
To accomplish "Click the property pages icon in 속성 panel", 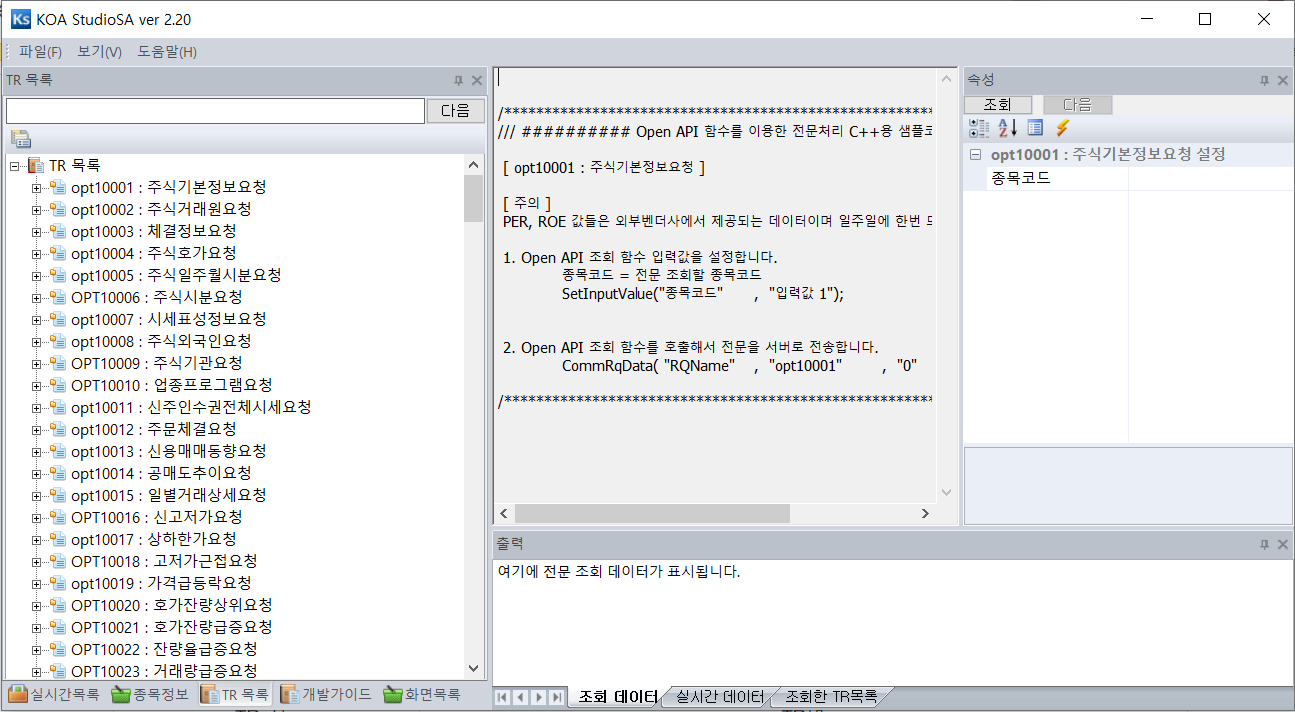I will coord(1035,127).
